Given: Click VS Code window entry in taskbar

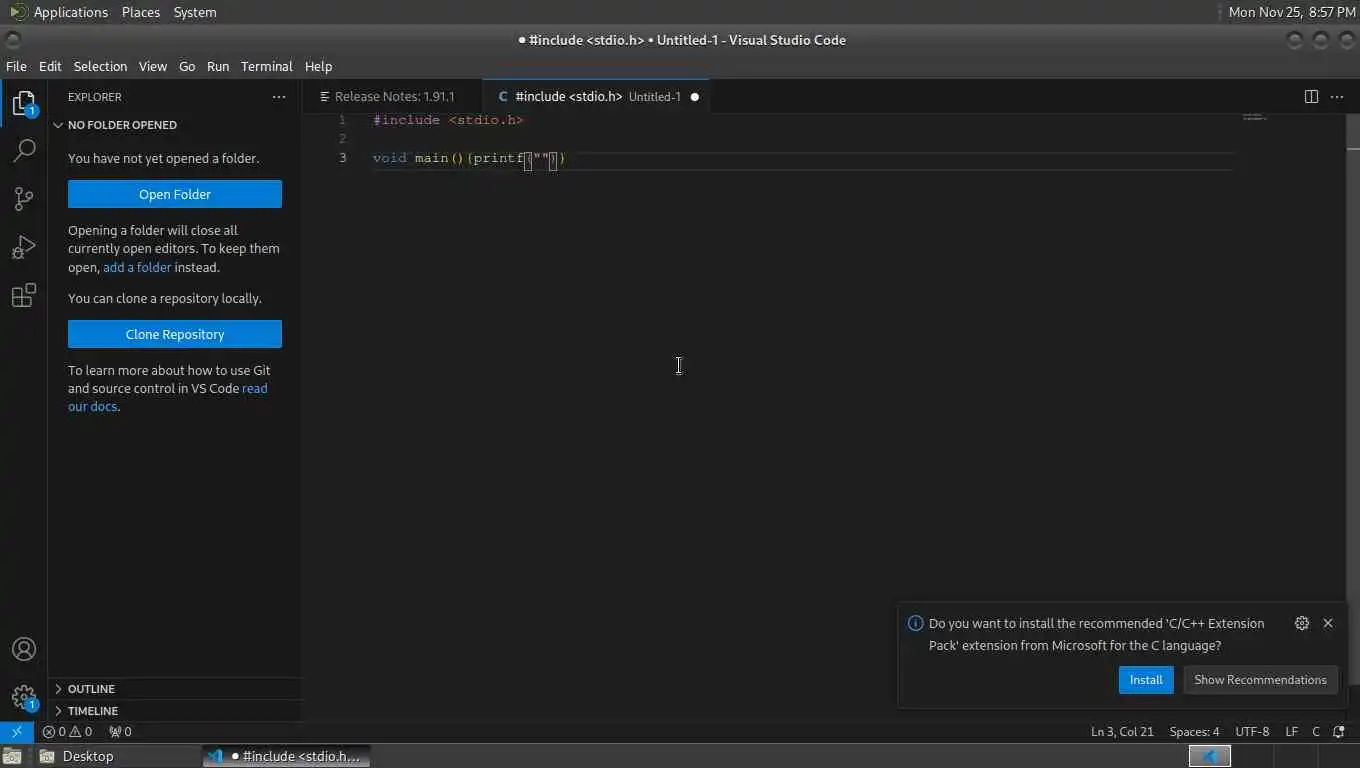Looking at the screenshot, I should point(287,756).
